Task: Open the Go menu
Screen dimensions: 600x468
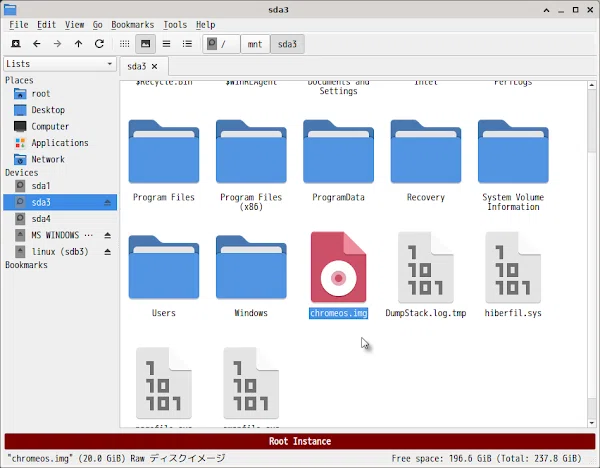Action: coord(98,25)
